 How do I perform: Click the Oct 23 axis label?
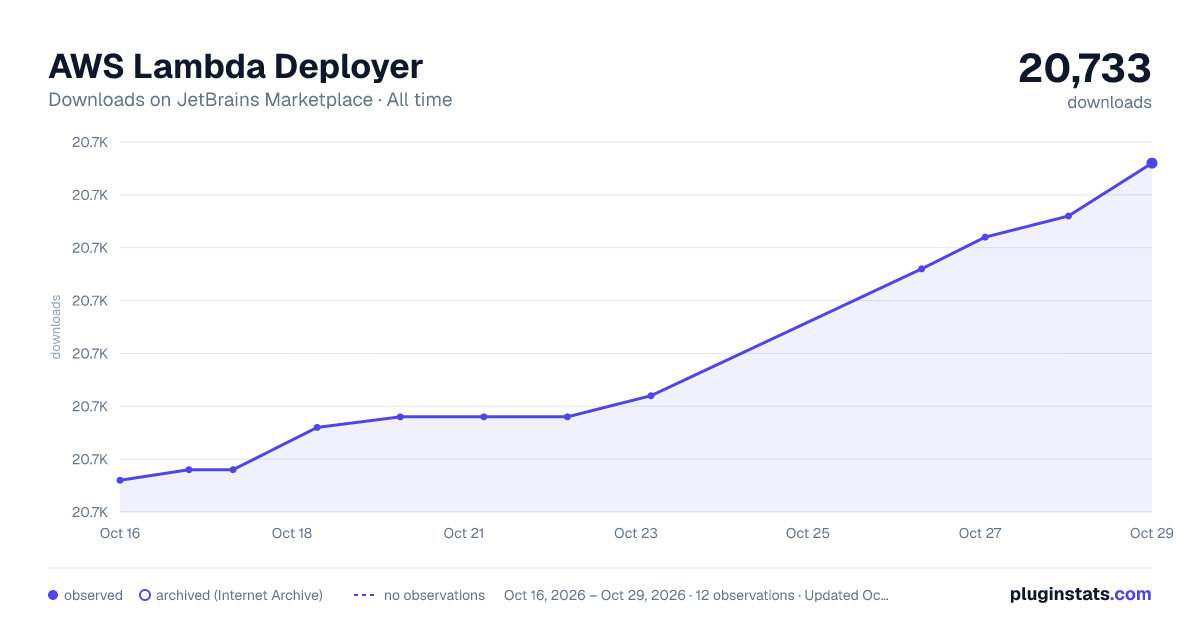(636, 533)
